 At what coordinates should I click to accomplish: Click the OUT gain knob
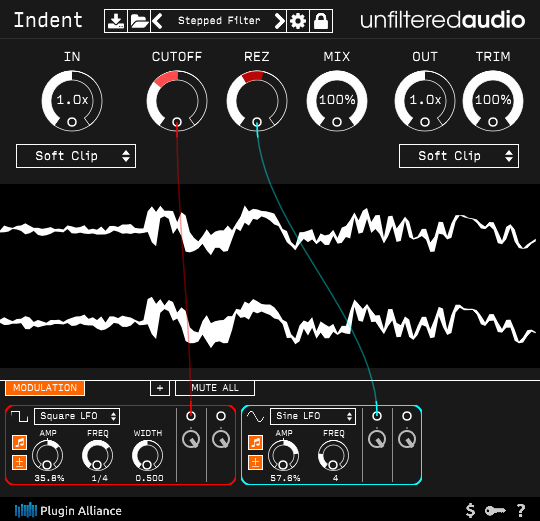tap(425, 101)
